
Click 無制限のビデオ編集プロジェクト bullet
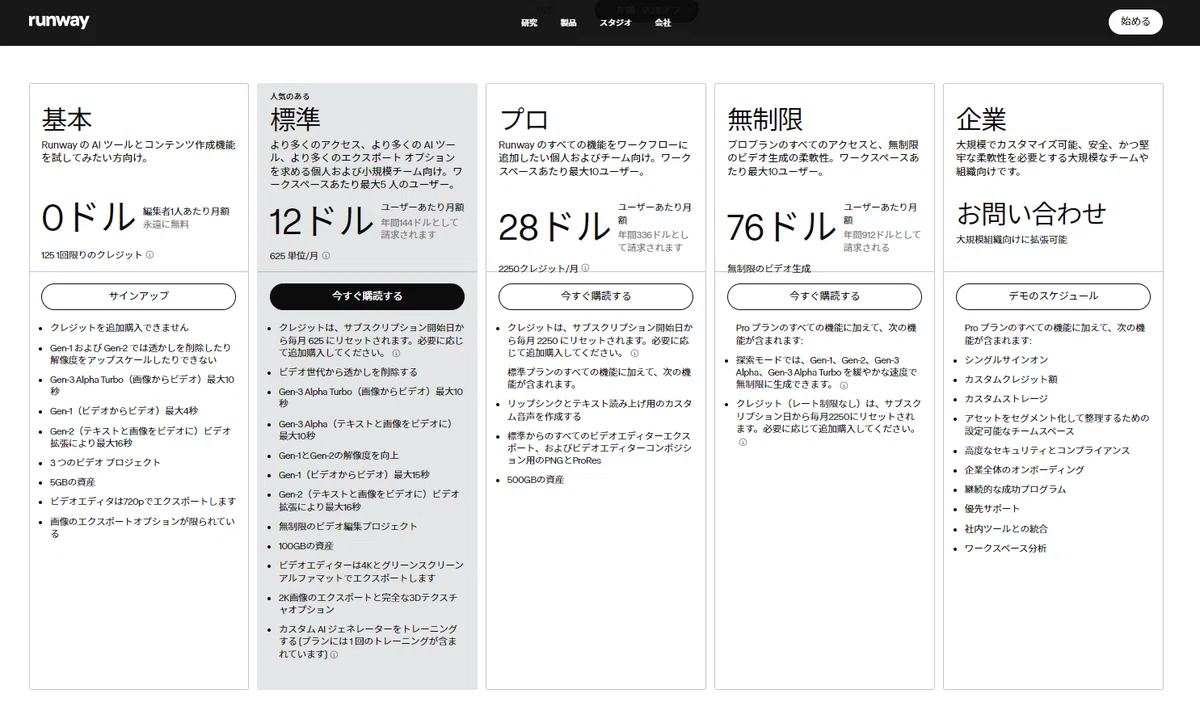pos(348,526)
